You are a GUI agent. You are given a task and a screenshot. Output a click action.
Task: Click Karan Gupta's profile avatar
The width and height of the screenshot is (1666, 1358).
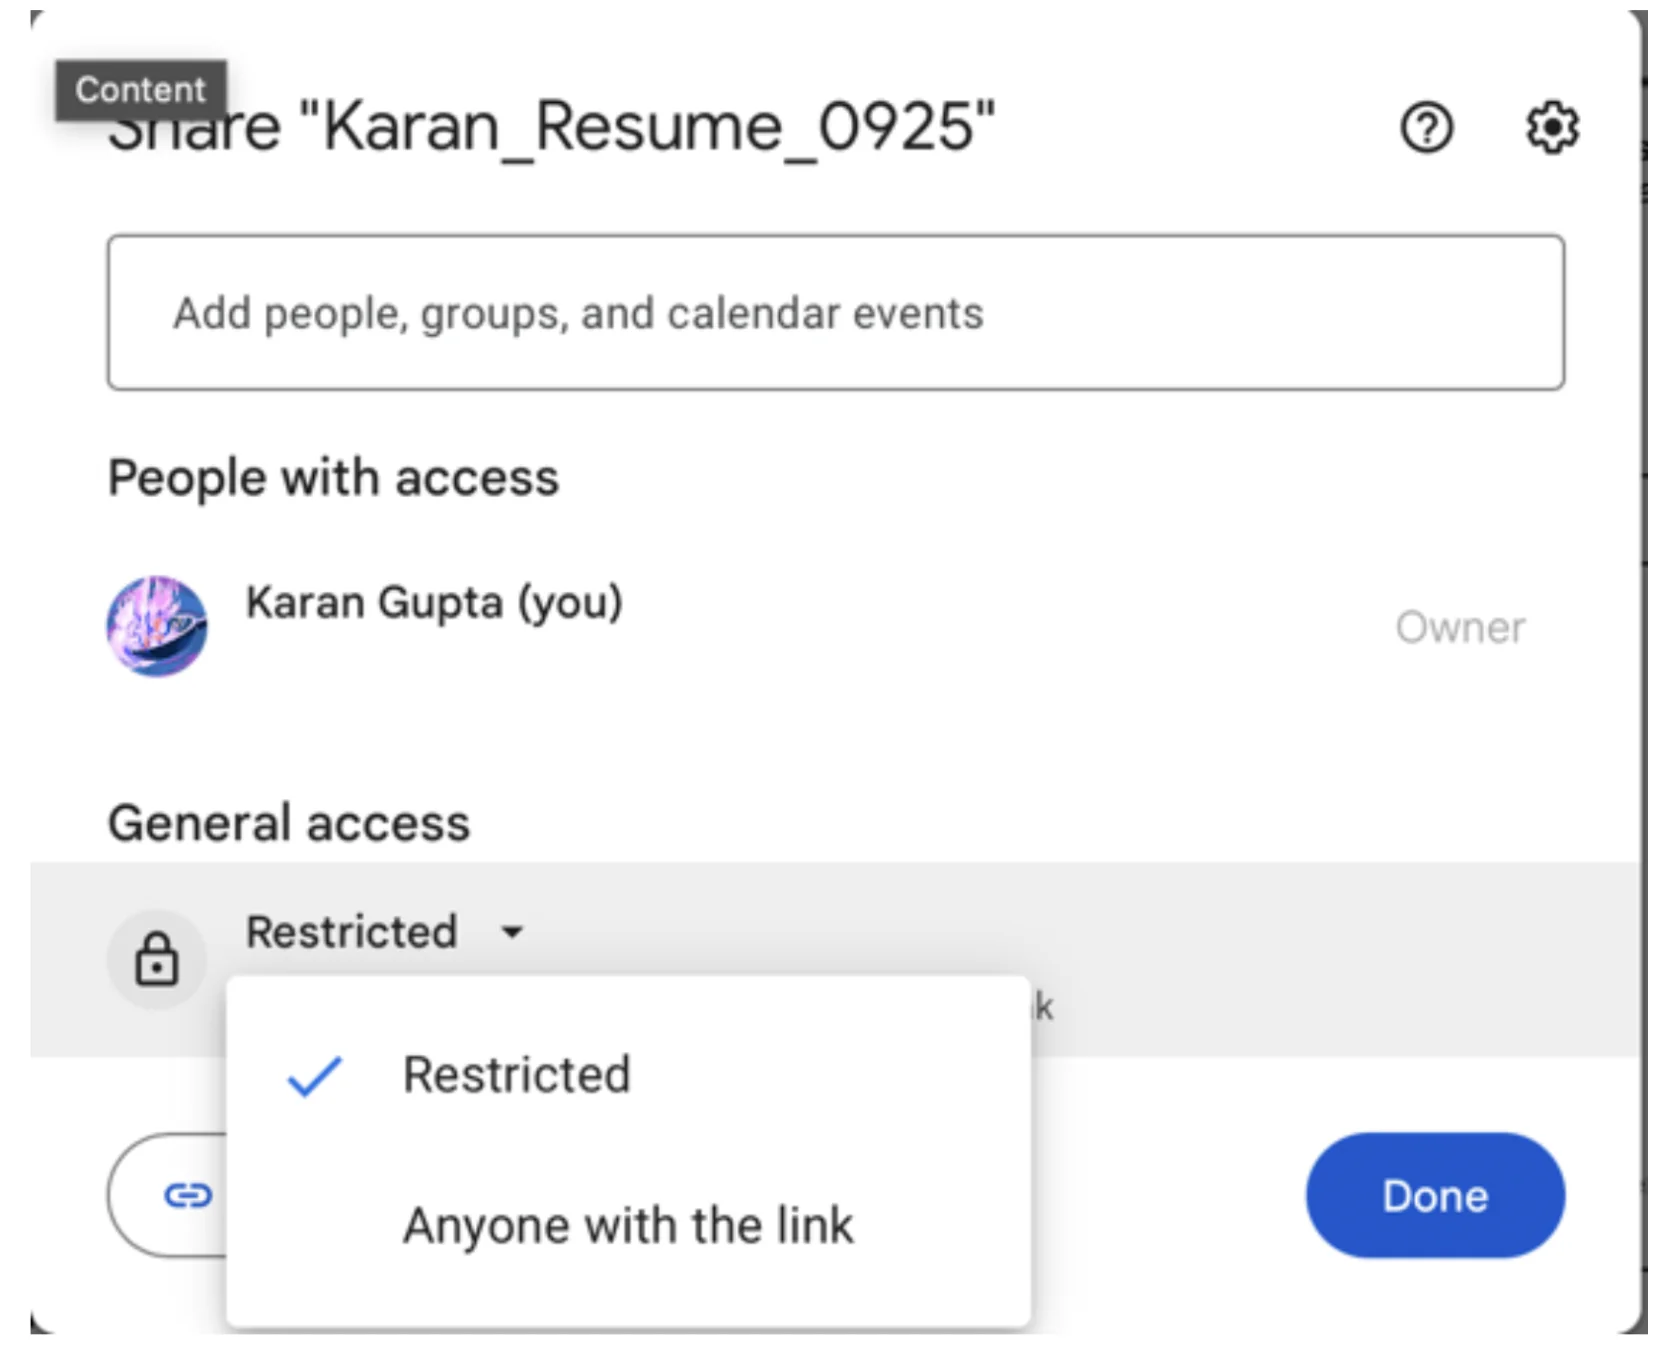[157, 626]
